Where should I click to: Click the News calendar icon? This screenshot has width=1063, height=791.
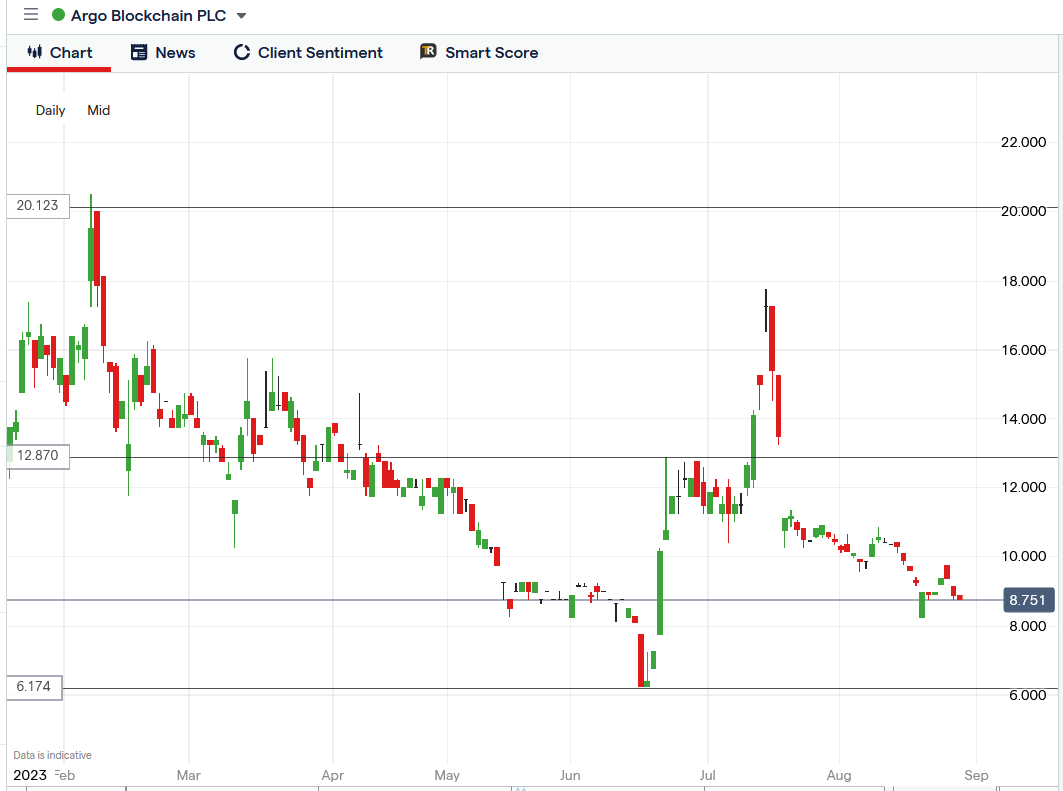139,52
